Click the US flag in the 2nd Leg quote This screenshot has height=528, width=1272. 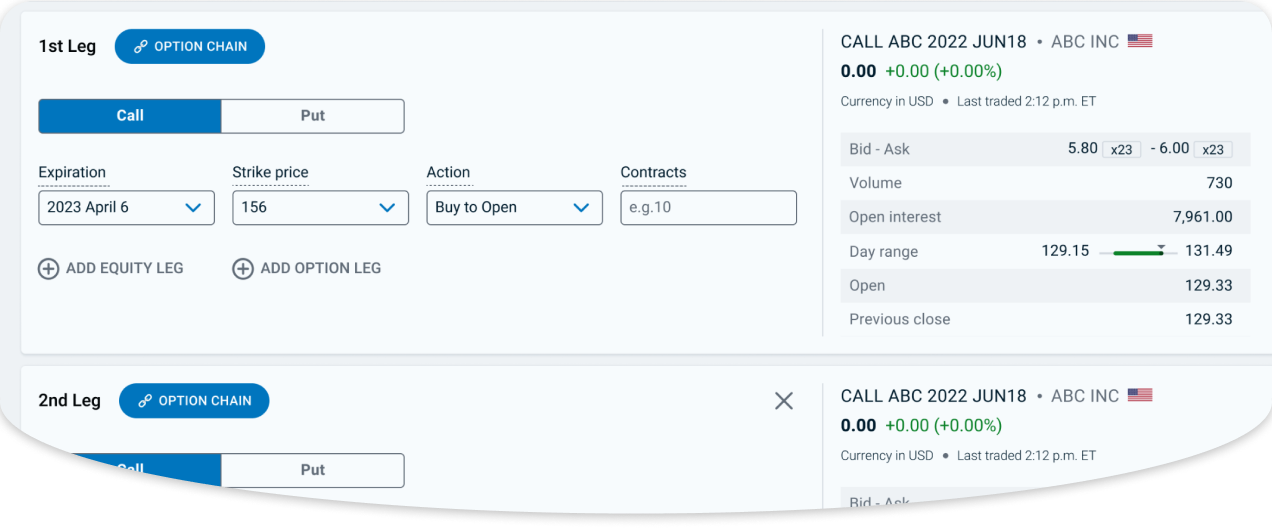[1140, 395]
